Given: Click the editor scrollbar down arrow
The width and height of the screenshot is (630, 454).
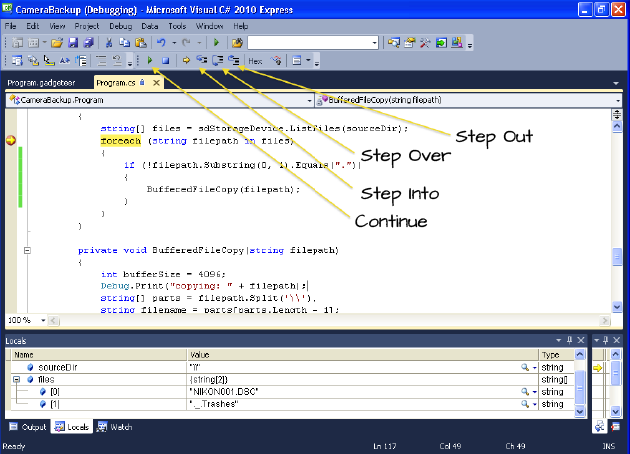Looking at the screenshot, I should click(617, 307).
